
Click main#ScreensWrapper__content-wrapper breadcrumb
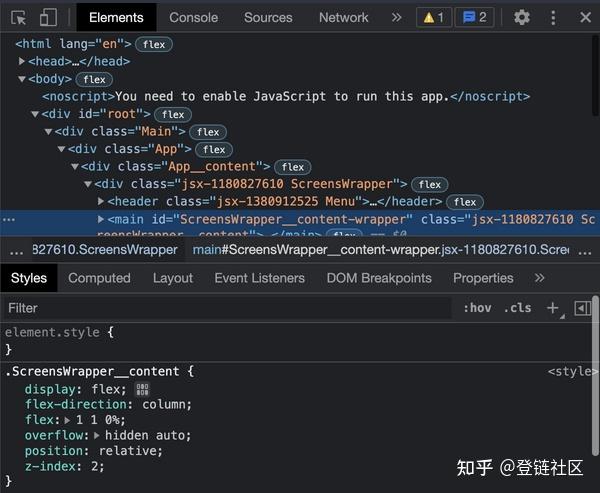click(381, 250)
